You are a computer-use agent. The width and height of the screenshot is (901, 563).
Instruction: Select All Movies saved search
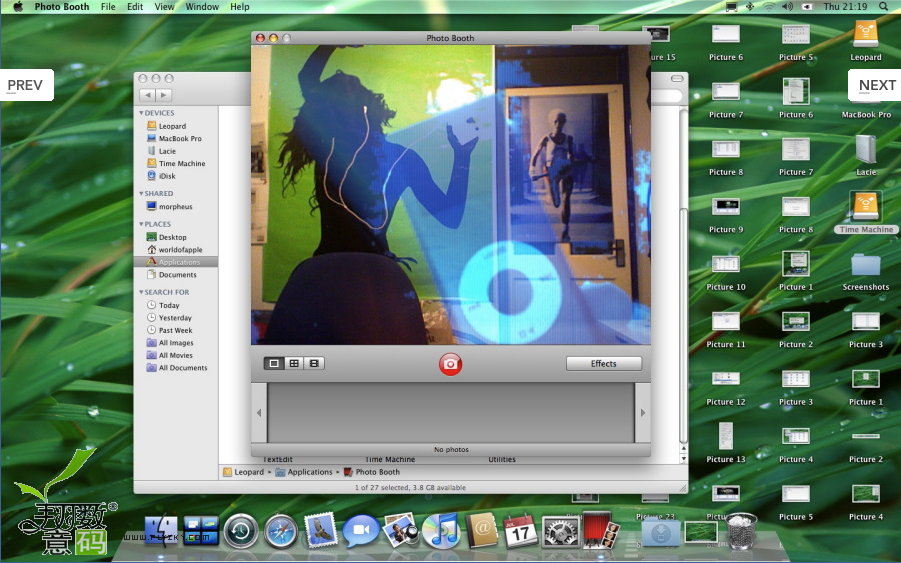176,356
